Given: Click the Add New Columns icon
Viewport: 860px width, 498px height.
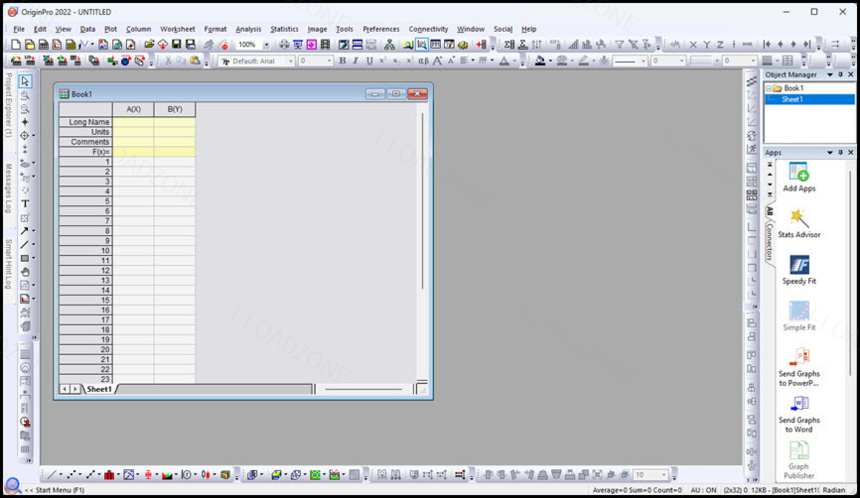Looking at the screenshot, I should [481, 45].
